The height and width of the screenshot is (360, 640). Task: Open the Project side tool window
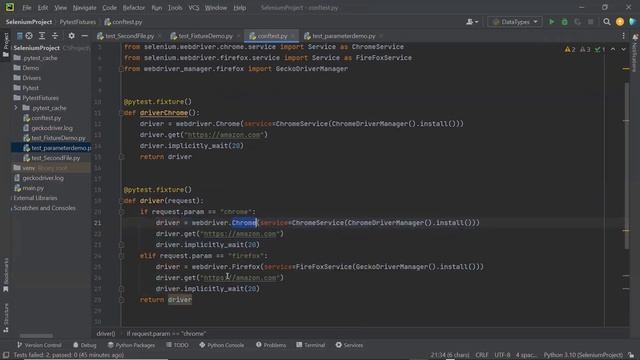tap(5, 46)
